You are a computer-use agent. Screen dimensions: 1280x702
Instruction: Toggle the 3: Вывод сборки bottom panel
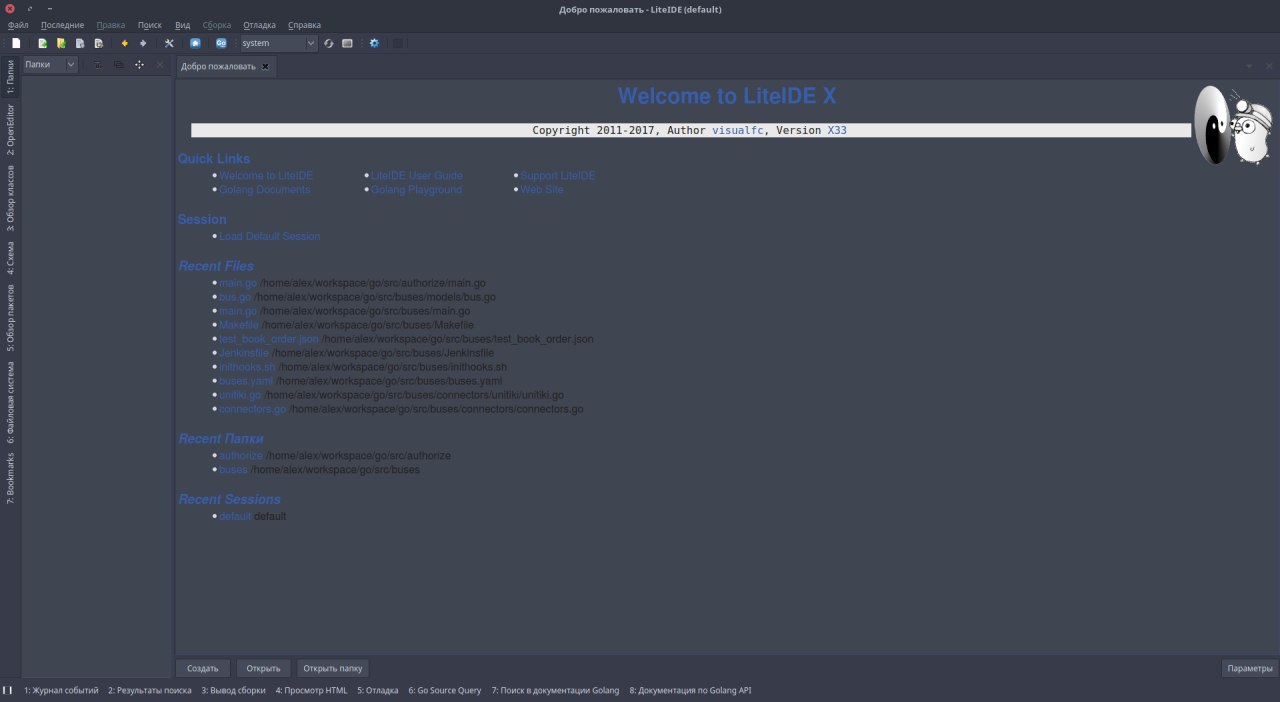click(x=233, y=690)
